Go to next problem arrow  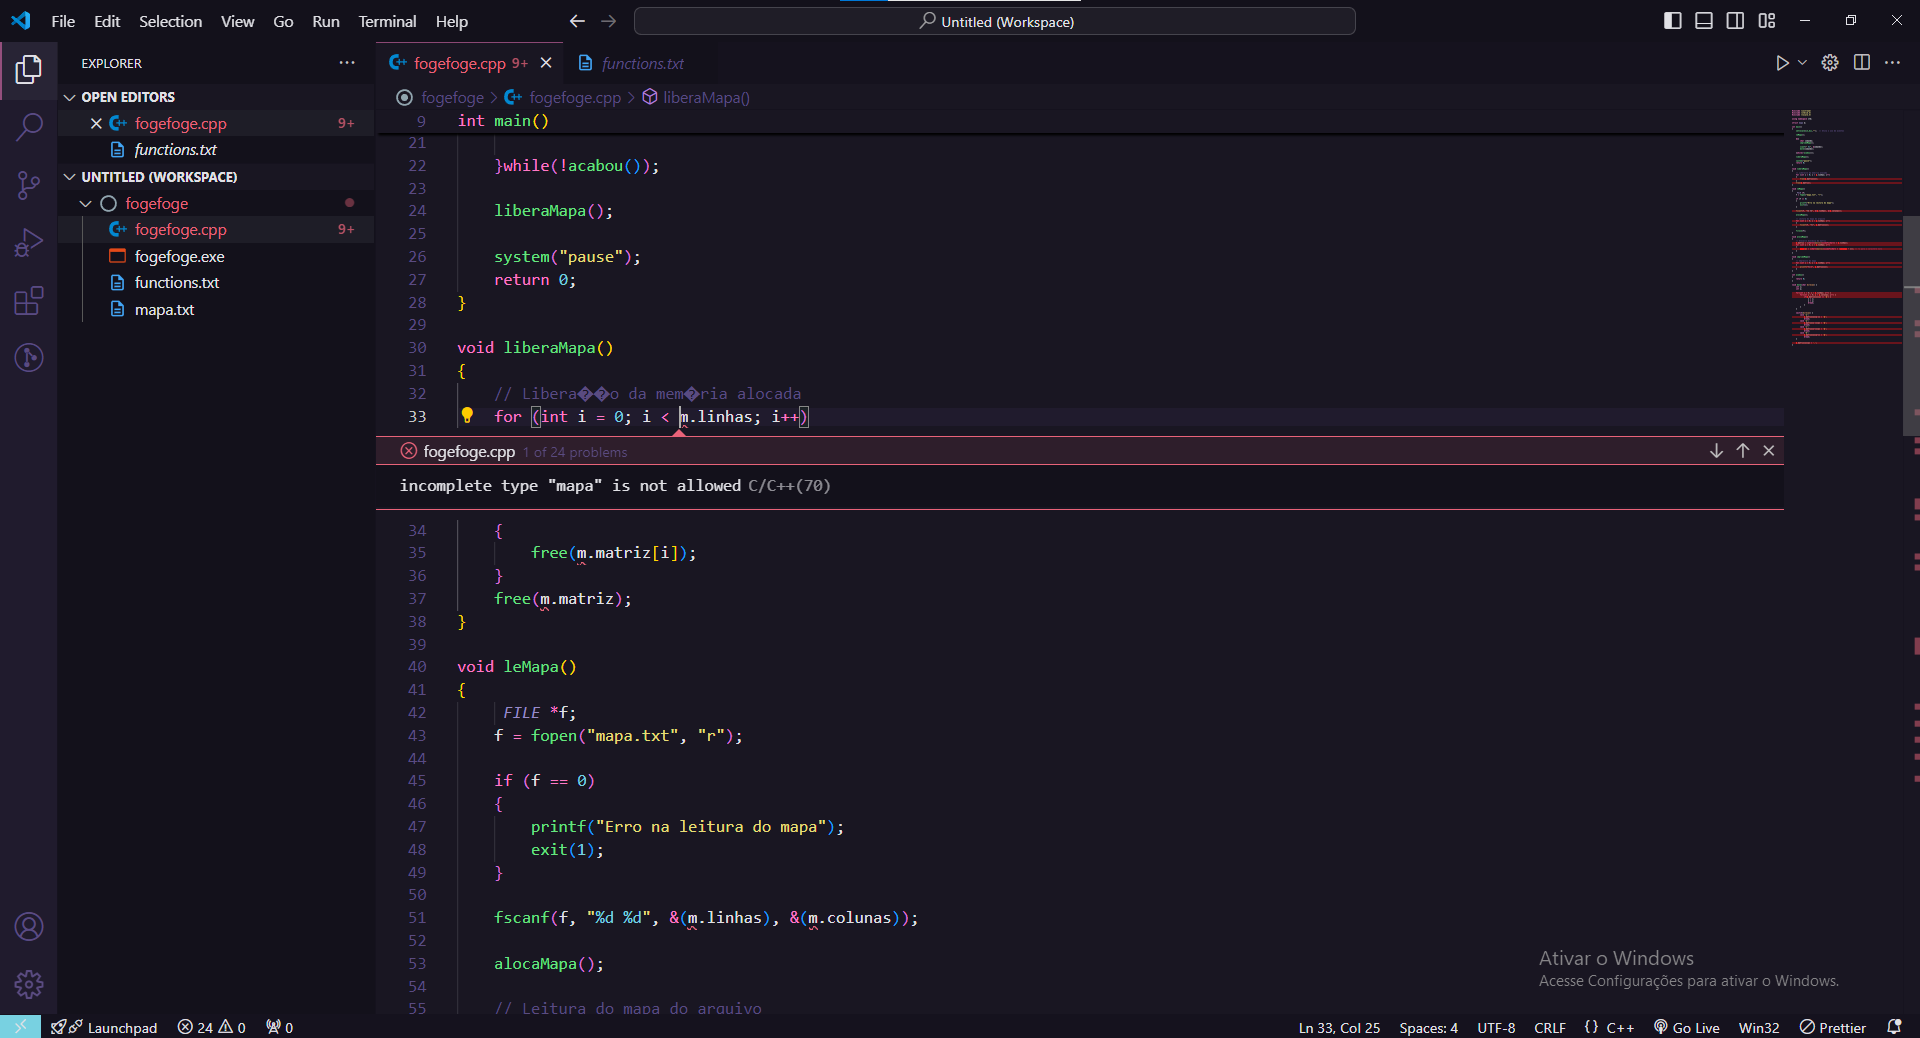1716,451
